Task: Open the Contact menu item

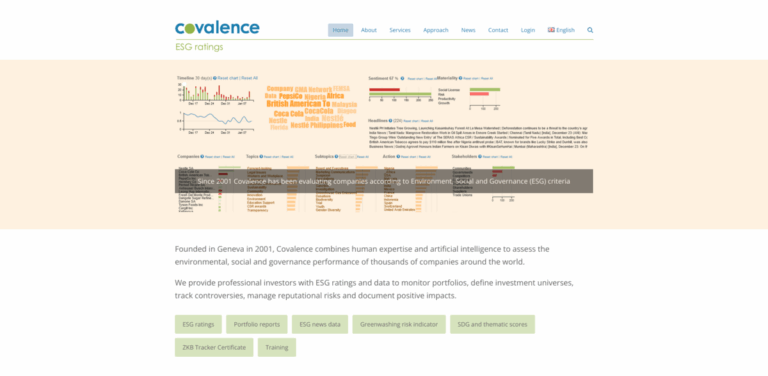Action: click(x=498, y=30)
